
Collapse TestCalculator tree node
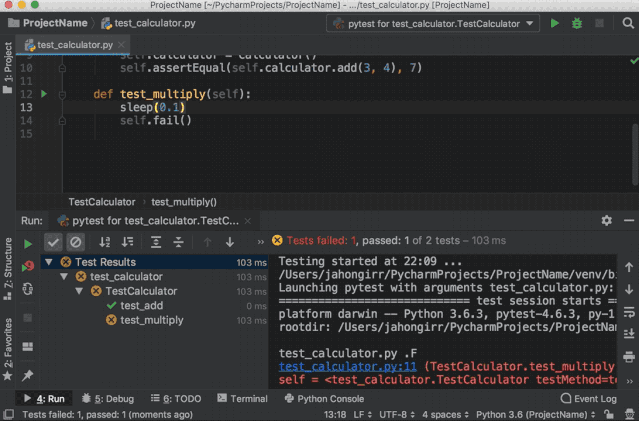[79, 291]
